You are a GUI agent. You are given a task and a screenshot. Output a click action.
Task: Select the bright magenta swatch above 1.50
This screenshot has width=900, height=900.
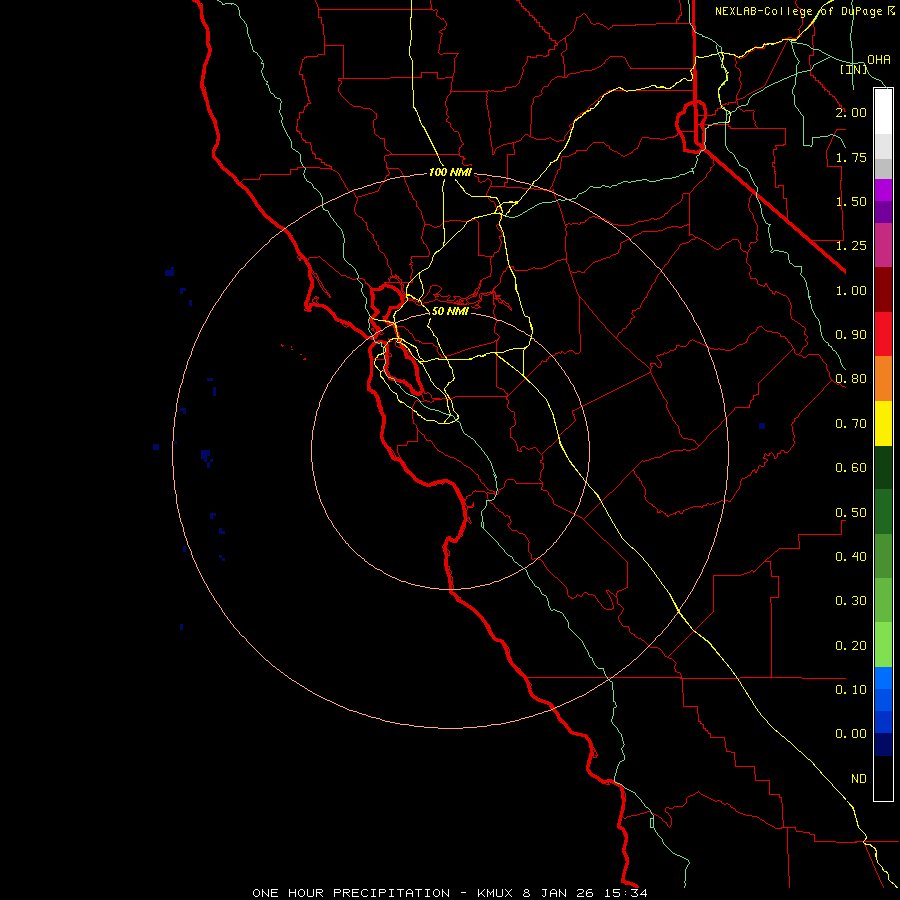[x=883, y=190]
